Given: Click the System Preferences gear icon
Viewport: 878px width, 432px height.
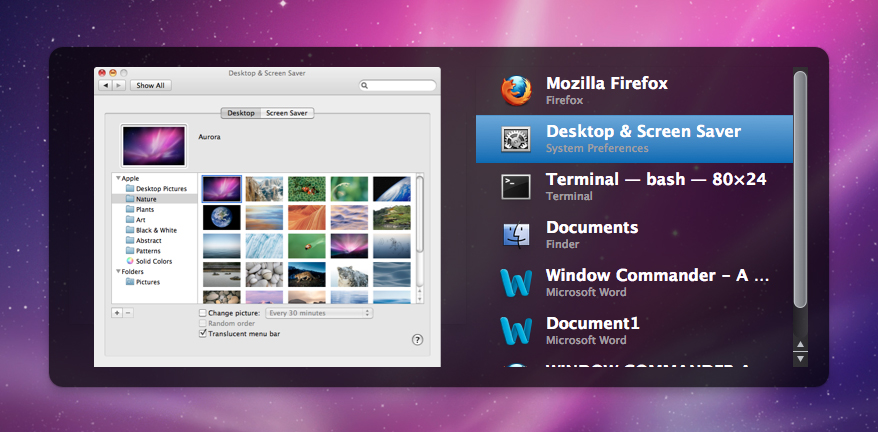Looking at the screenshot, I should (516, 139).
